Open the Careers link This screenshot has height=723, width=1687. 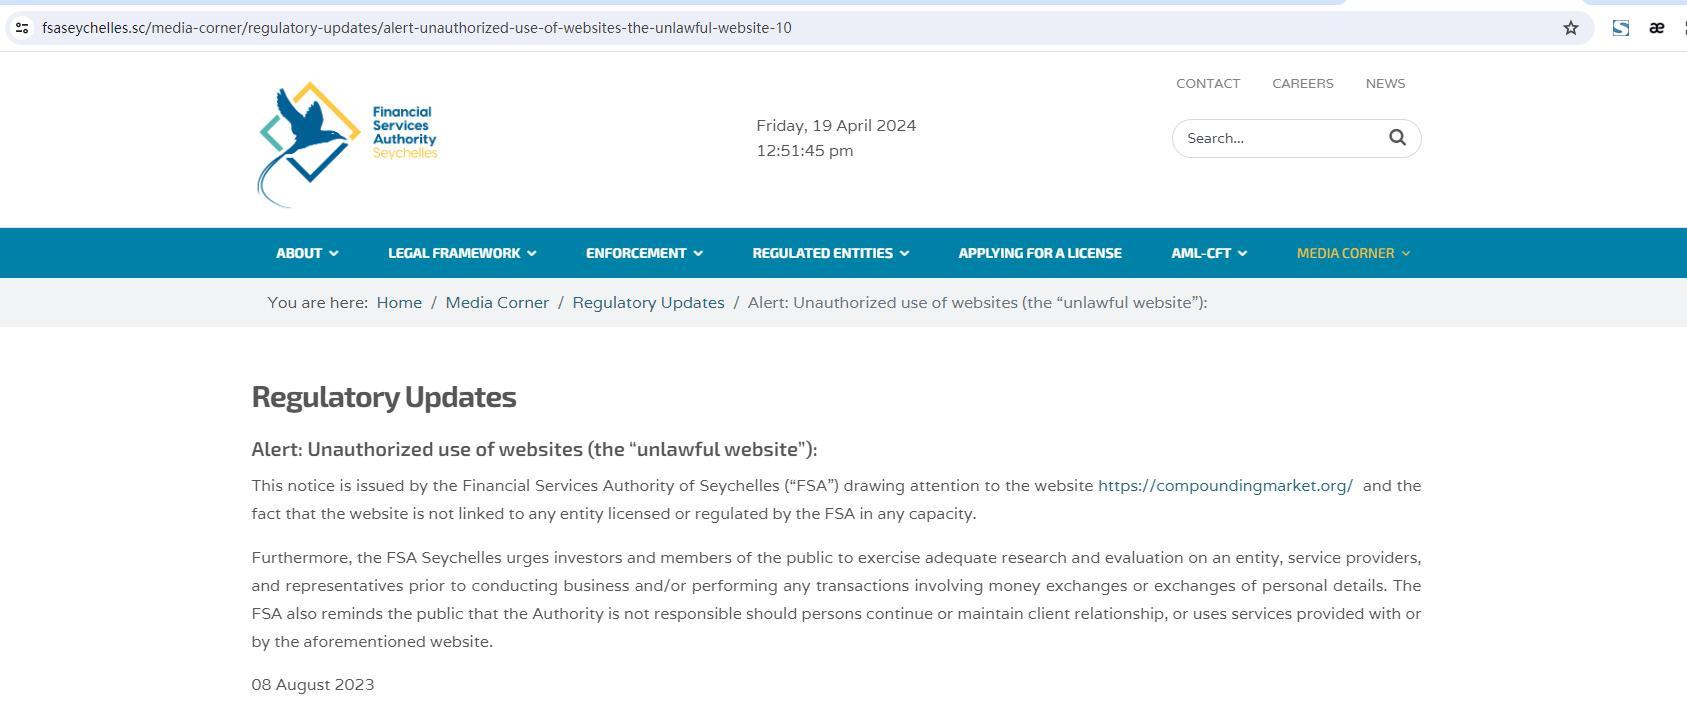(x=1302, y=84)
